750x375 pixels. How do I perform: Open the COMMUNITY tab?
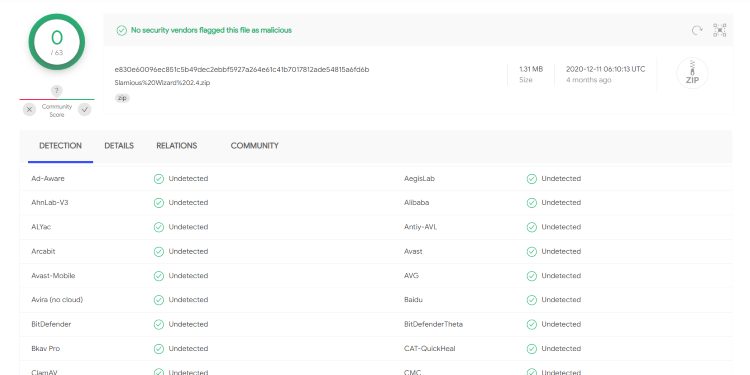254,146
